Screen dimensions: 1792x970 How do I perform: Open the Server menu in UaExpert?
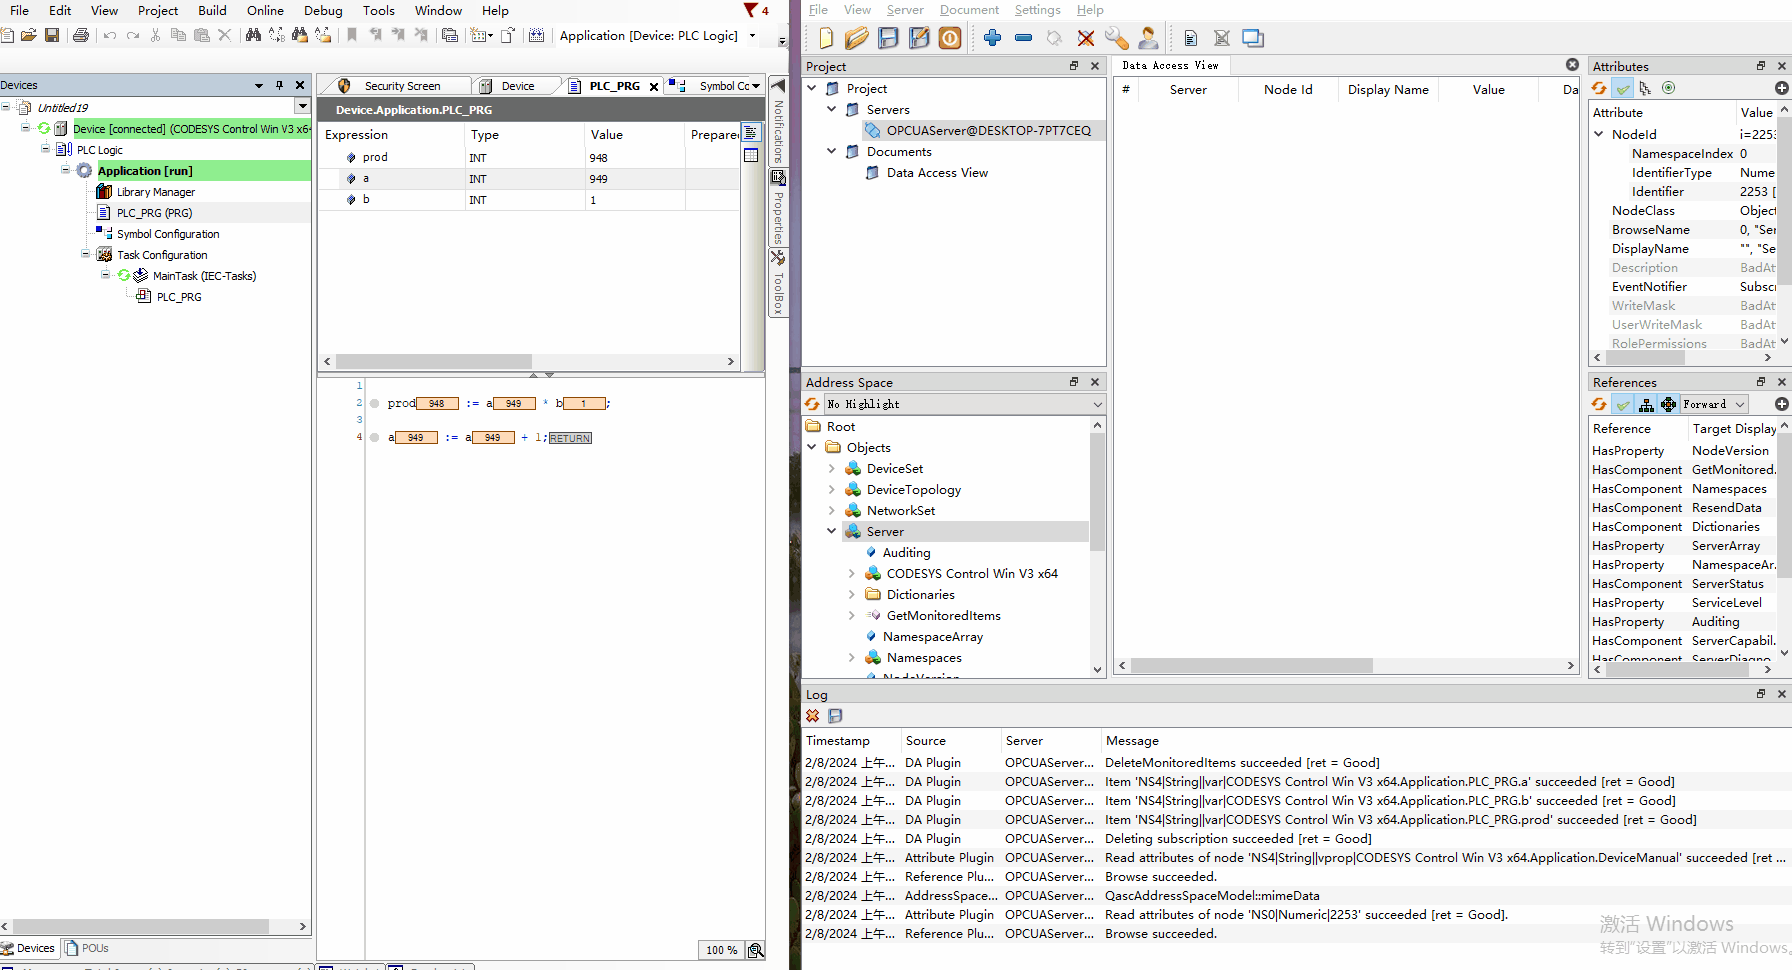[905, 10]
